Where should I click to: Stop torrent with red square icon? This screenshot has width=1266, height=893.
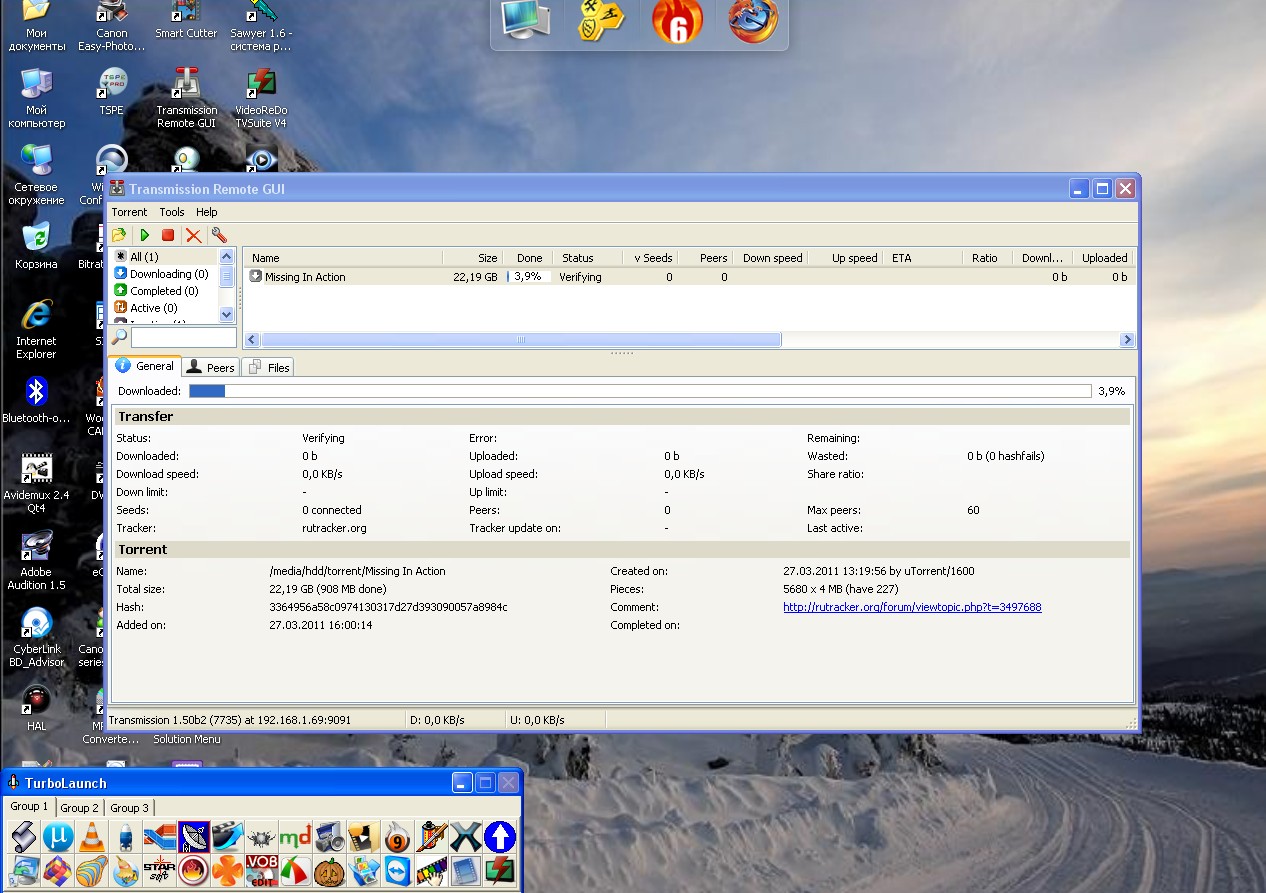point(168,235)
